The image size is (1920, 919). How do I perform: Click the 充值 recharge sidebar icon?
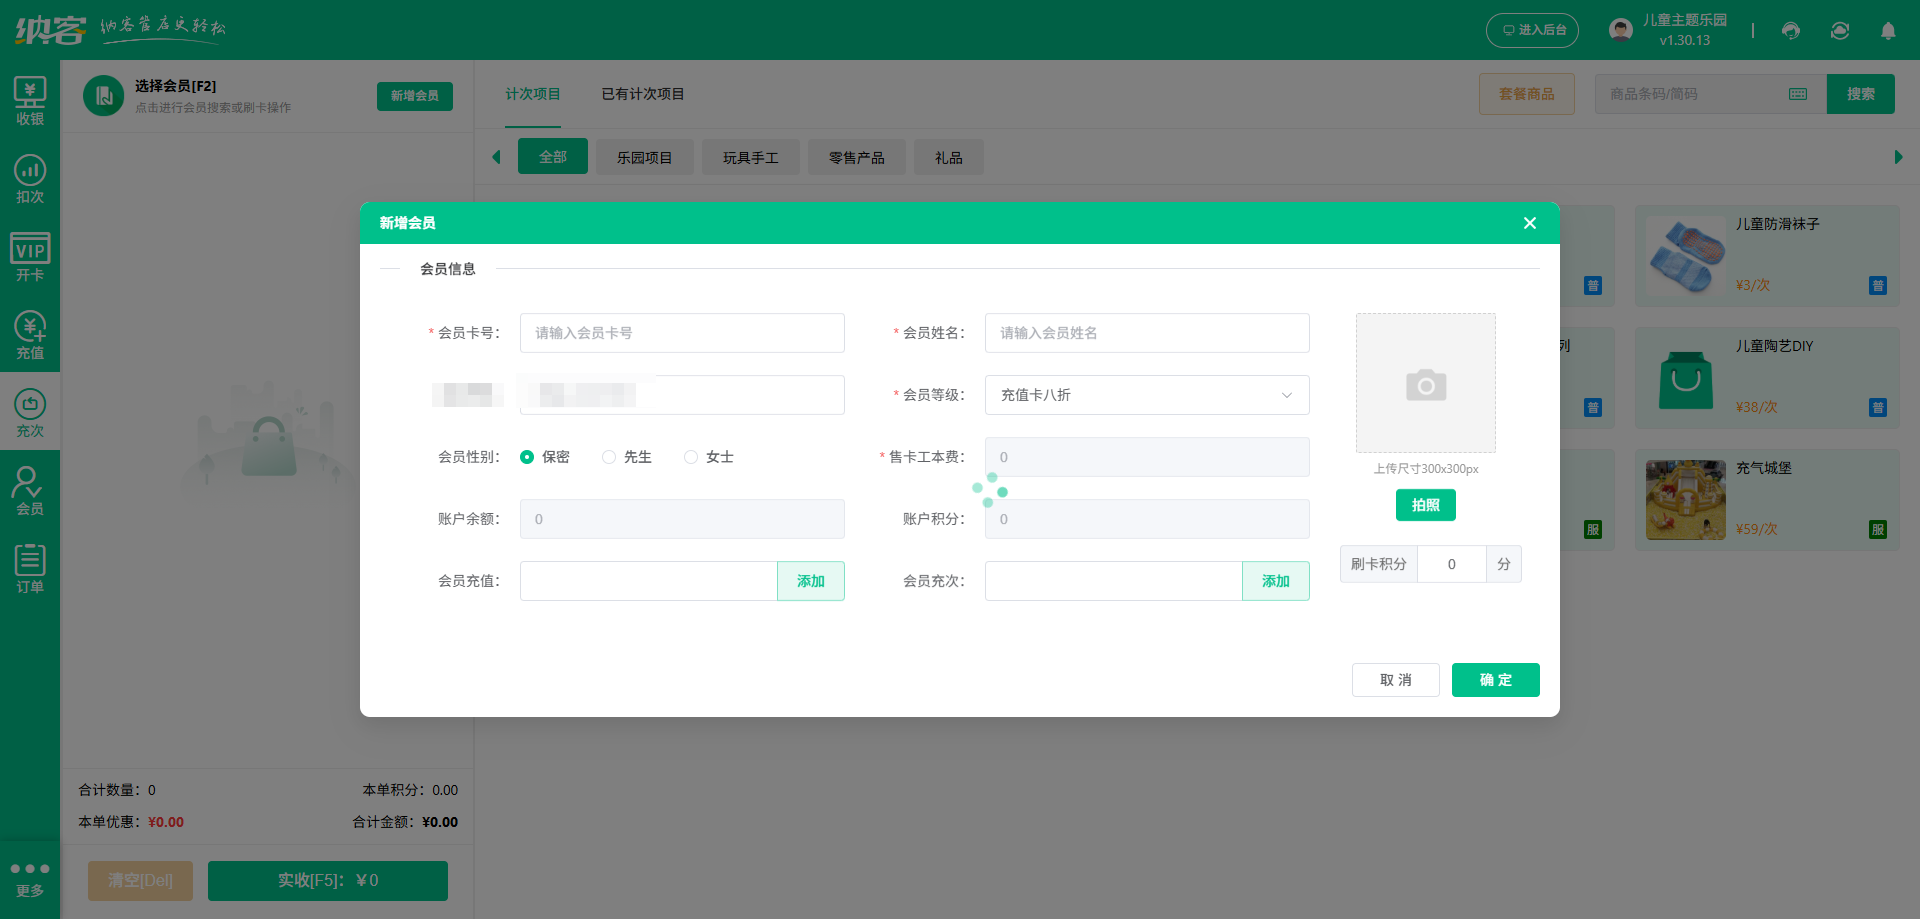(30, 335)
